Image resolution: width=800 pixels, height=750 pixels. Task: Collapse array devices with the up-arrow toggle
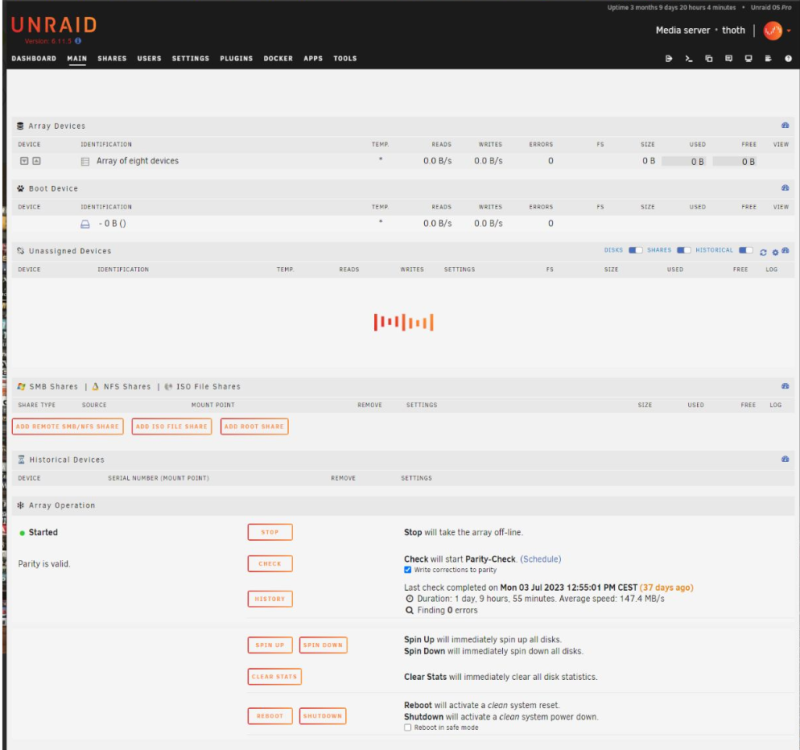click(36, 161)
